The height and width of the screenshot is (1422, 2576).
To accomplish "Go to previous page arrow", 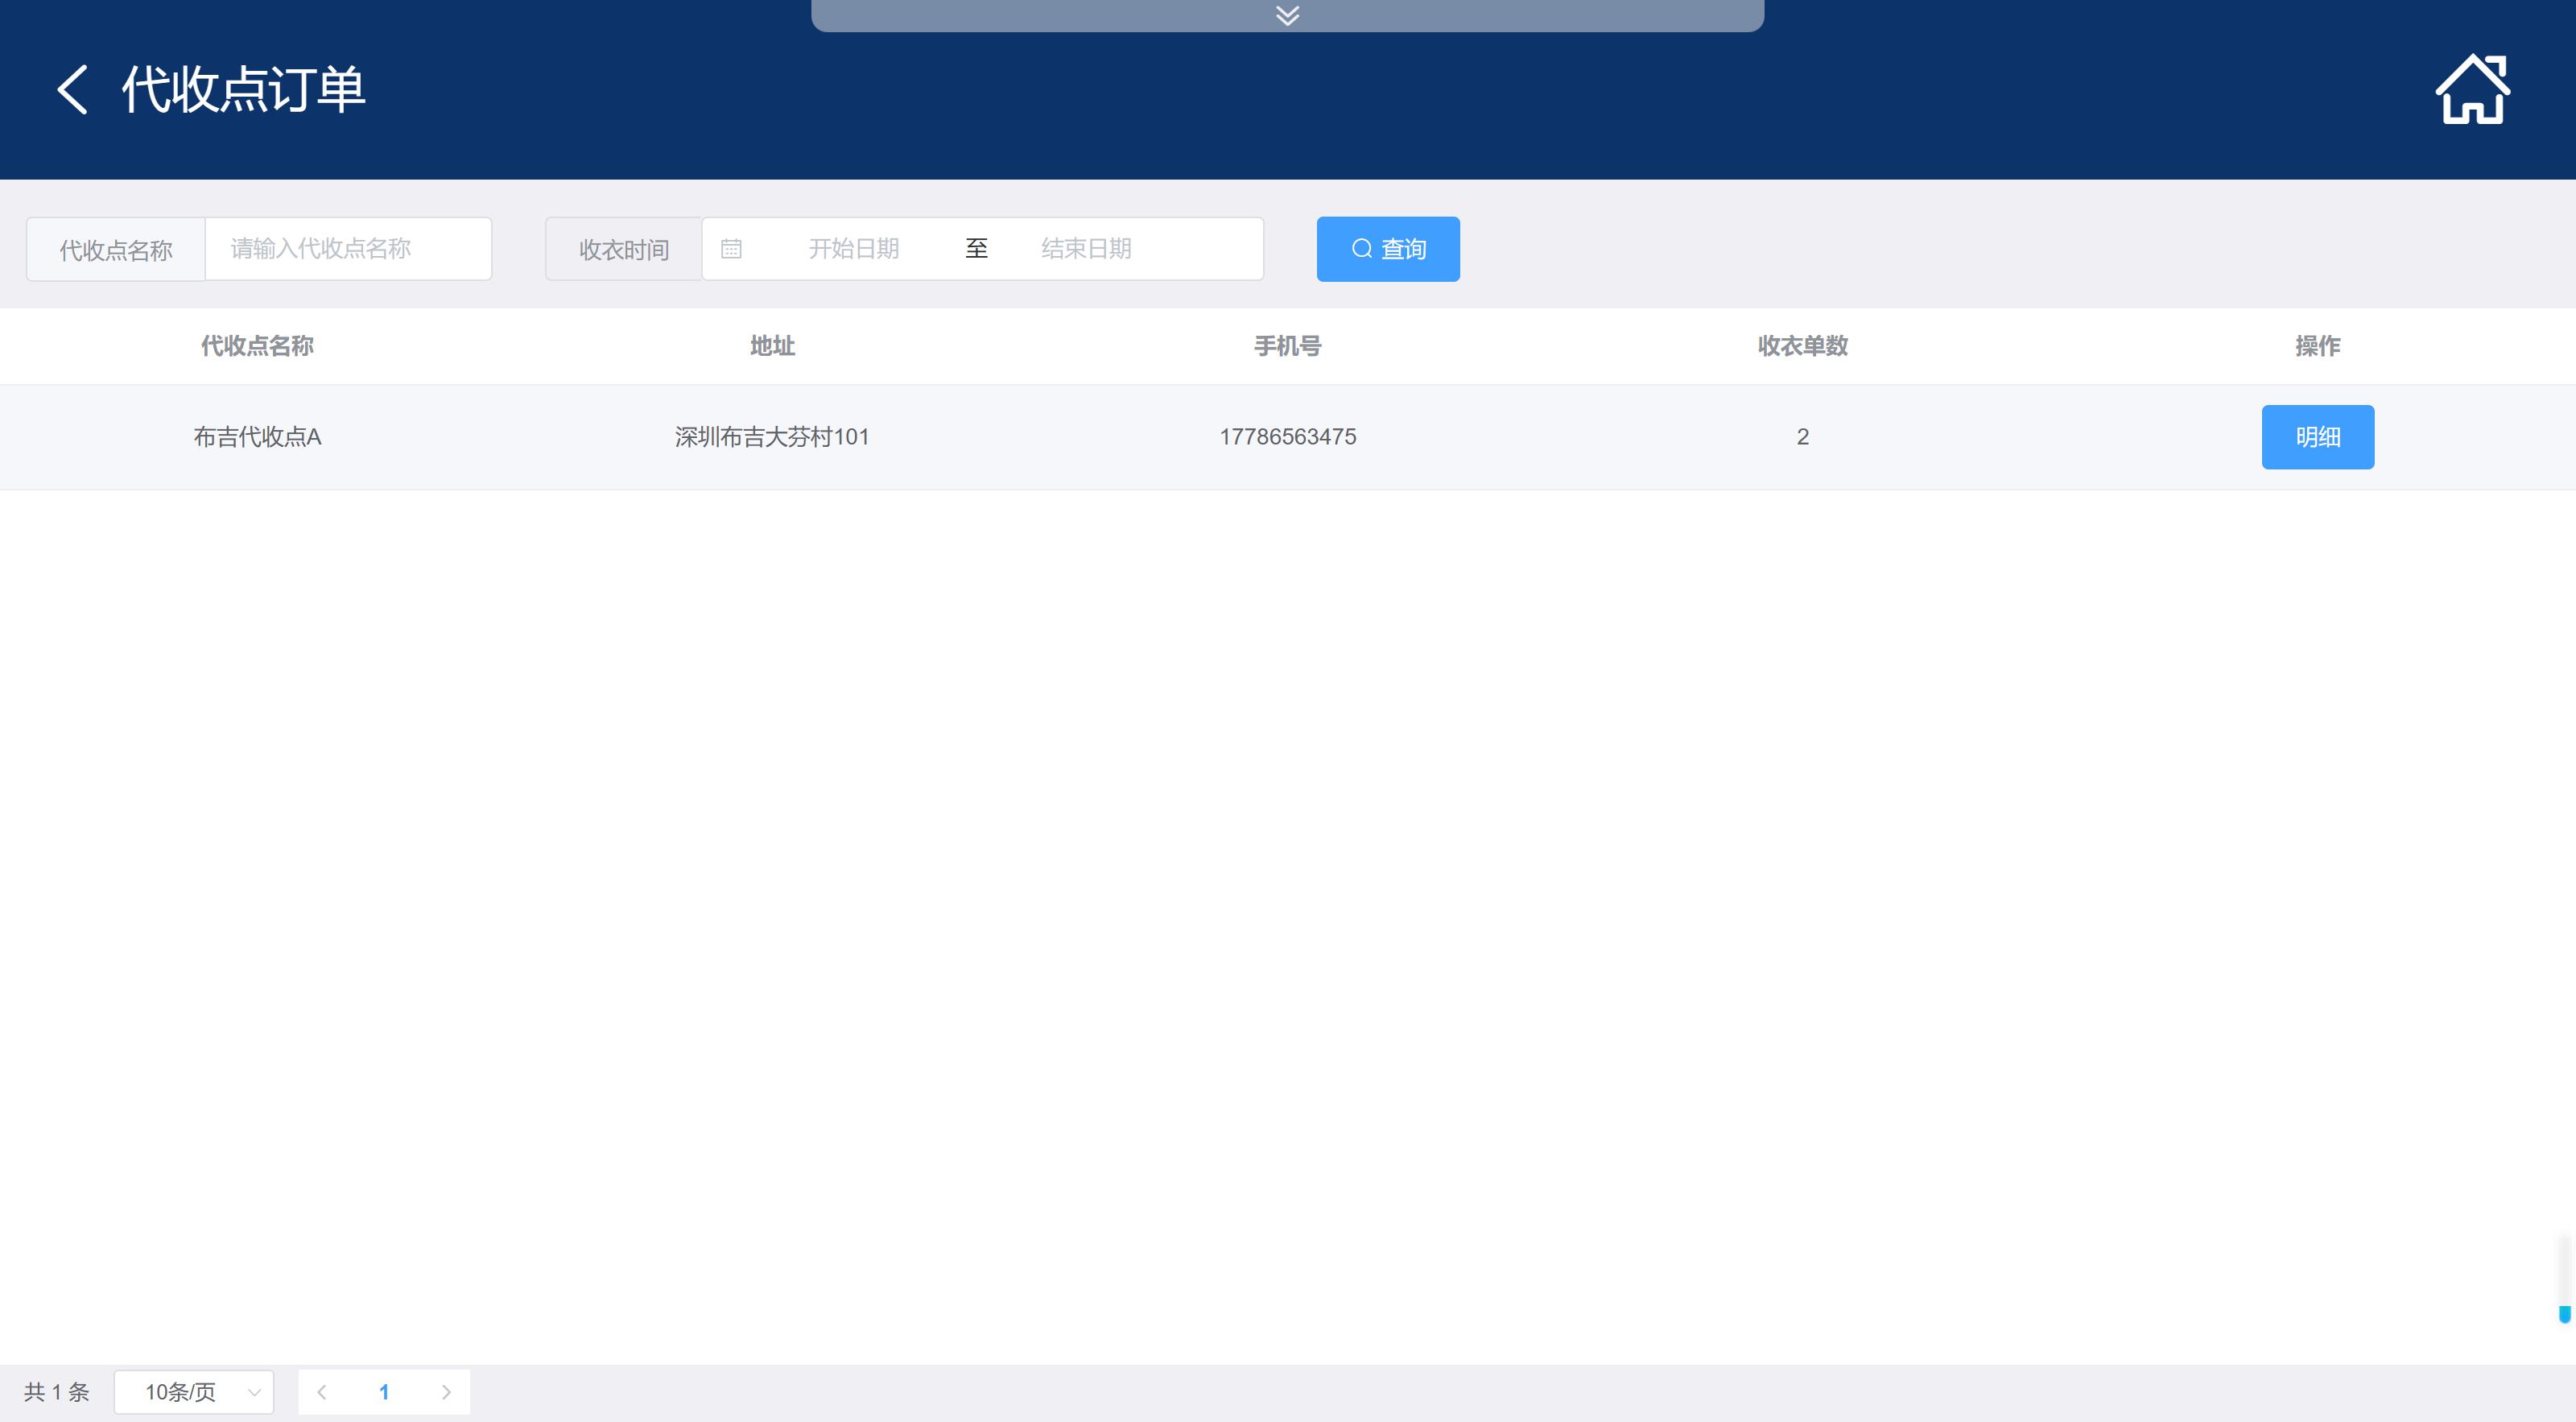I will 322,1392.
